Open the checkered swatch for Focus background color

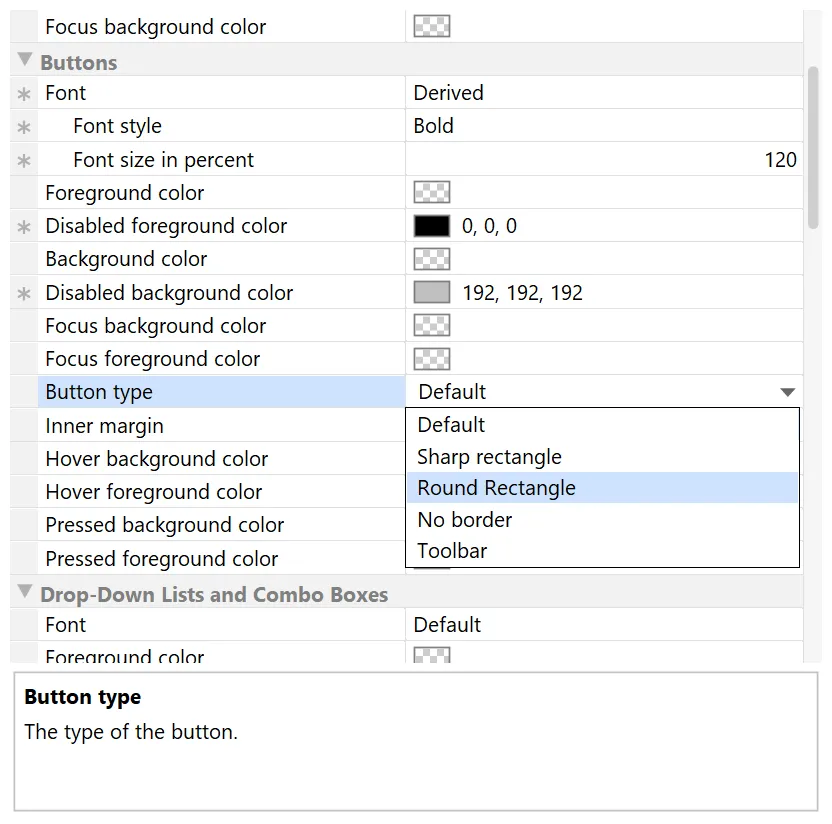[431, 325]
